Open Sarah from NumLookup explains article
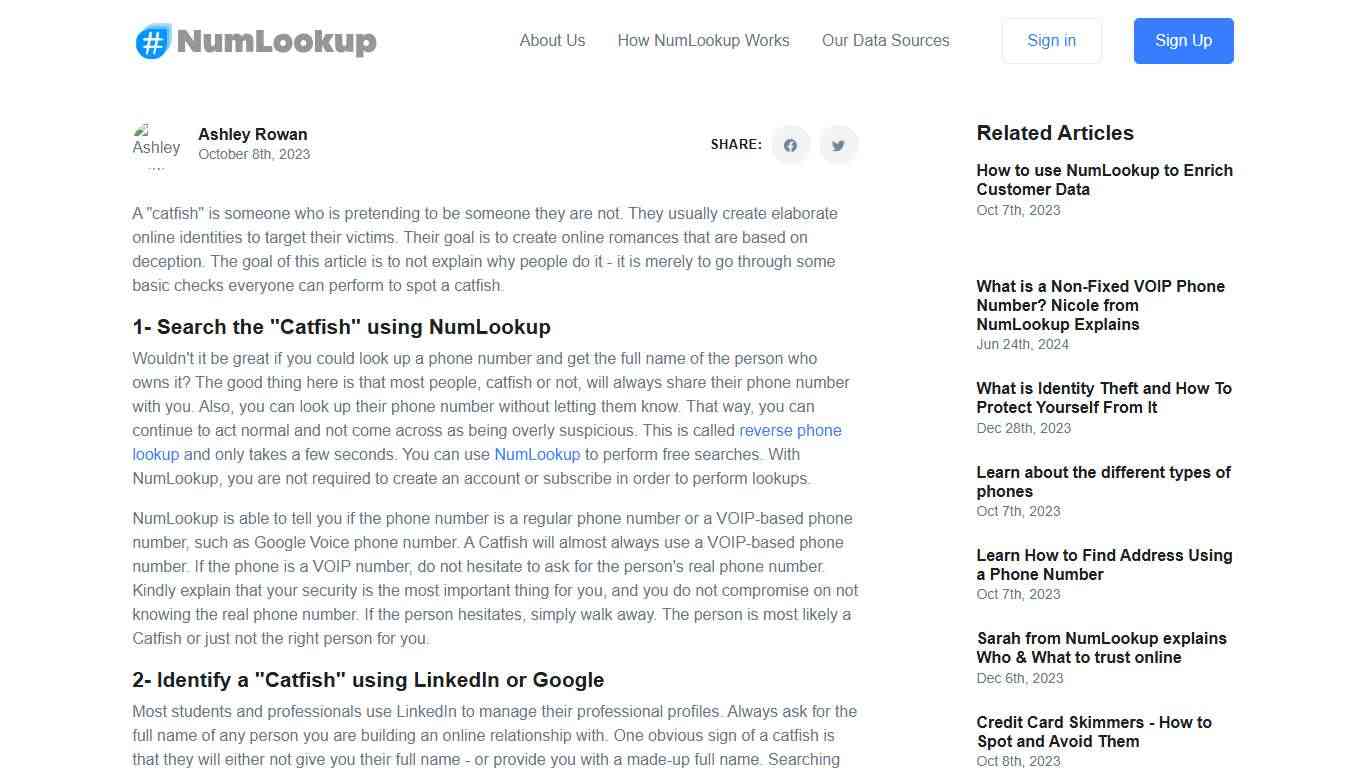The image size is (1366, 768). click(1101, 648)
